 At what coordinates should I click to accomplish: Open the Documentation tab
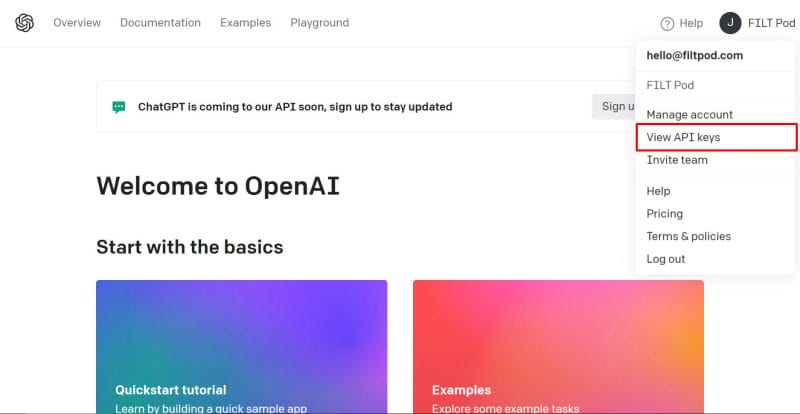160,23
